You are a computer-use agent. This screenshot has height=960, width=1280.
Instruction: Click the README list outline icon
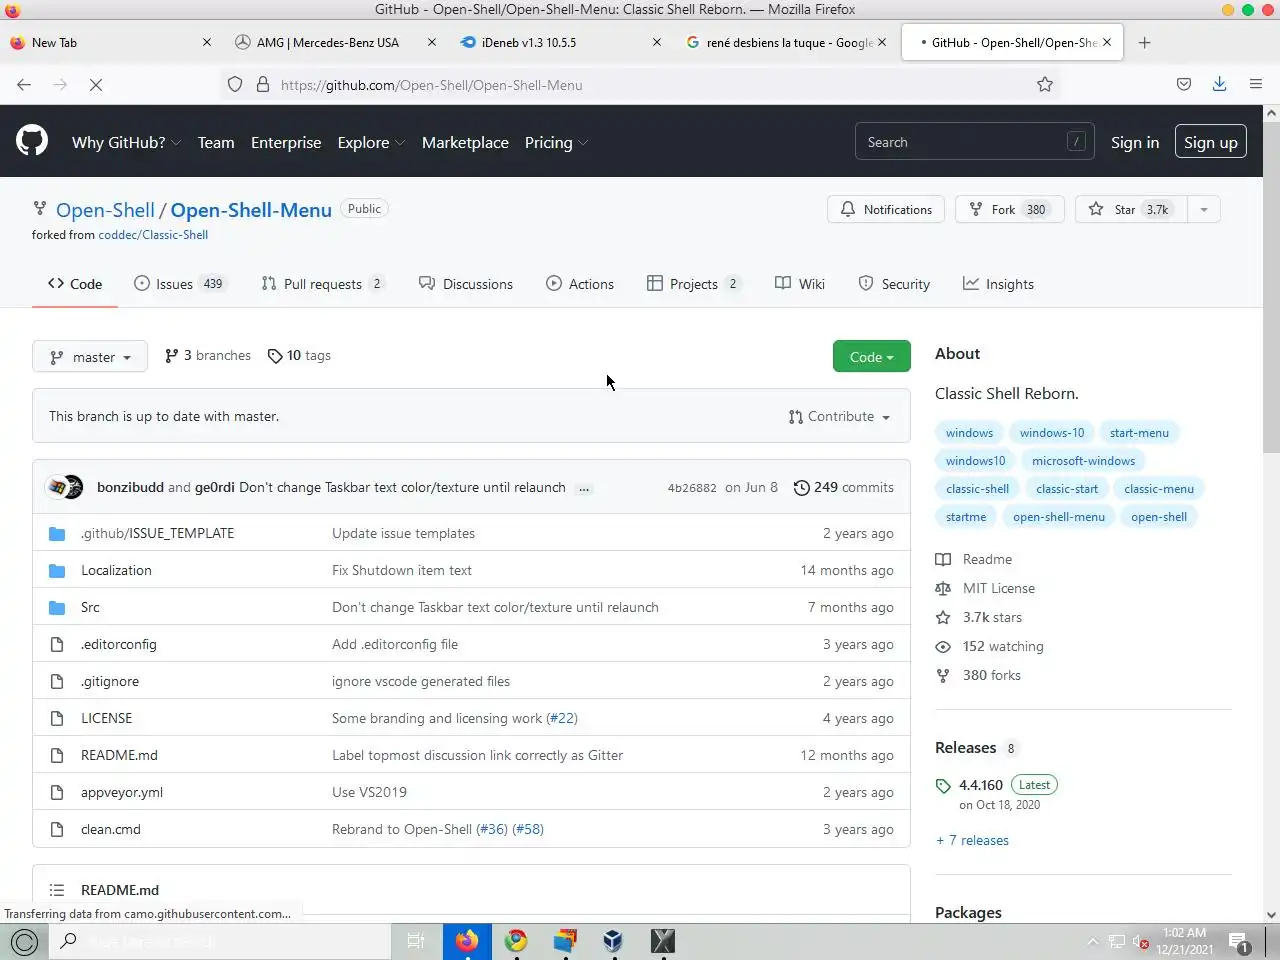57,890
